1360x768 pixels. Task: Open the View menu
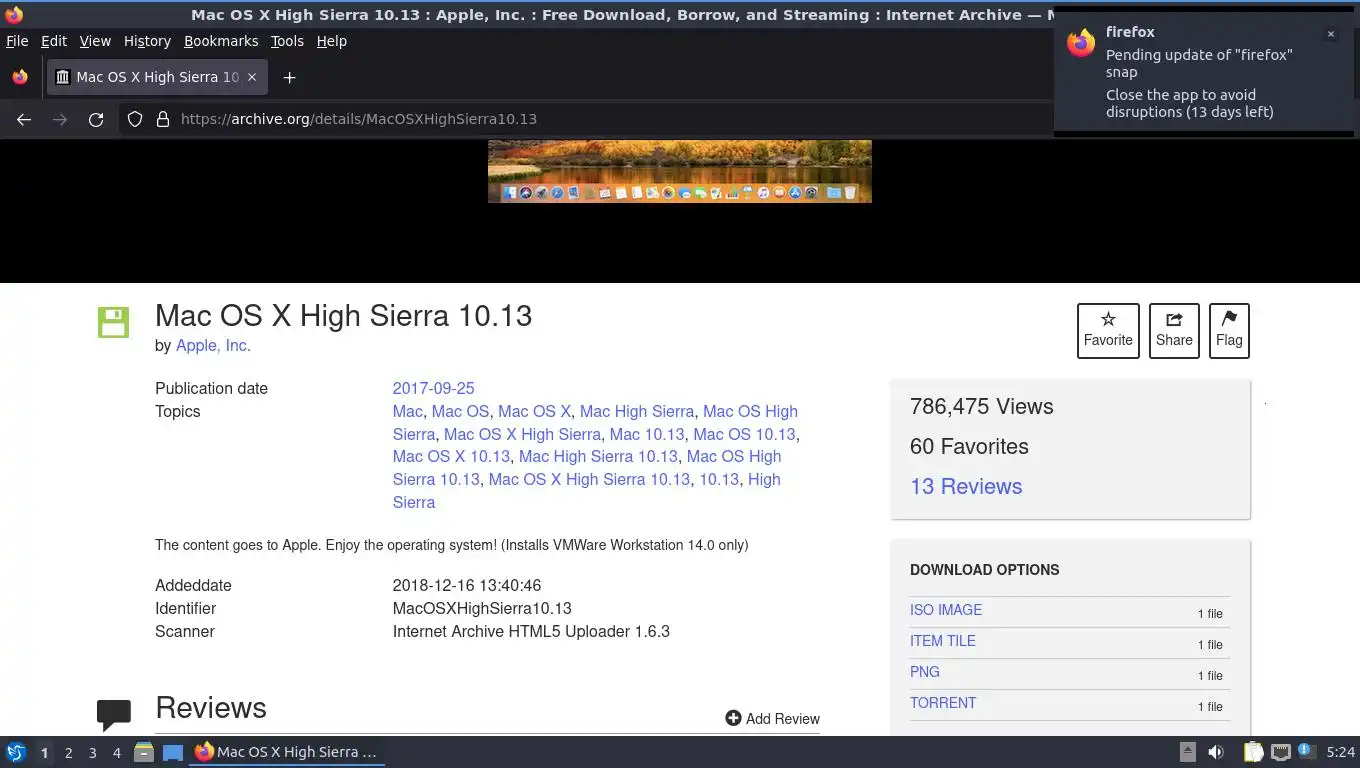[x=95, y=41]
